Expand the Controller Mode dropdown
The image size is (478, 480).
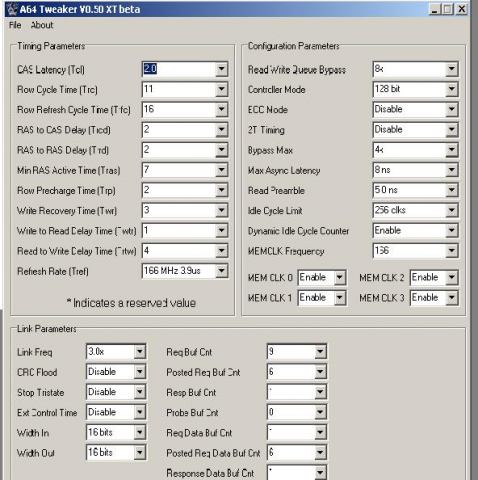[x=451, y=89]
